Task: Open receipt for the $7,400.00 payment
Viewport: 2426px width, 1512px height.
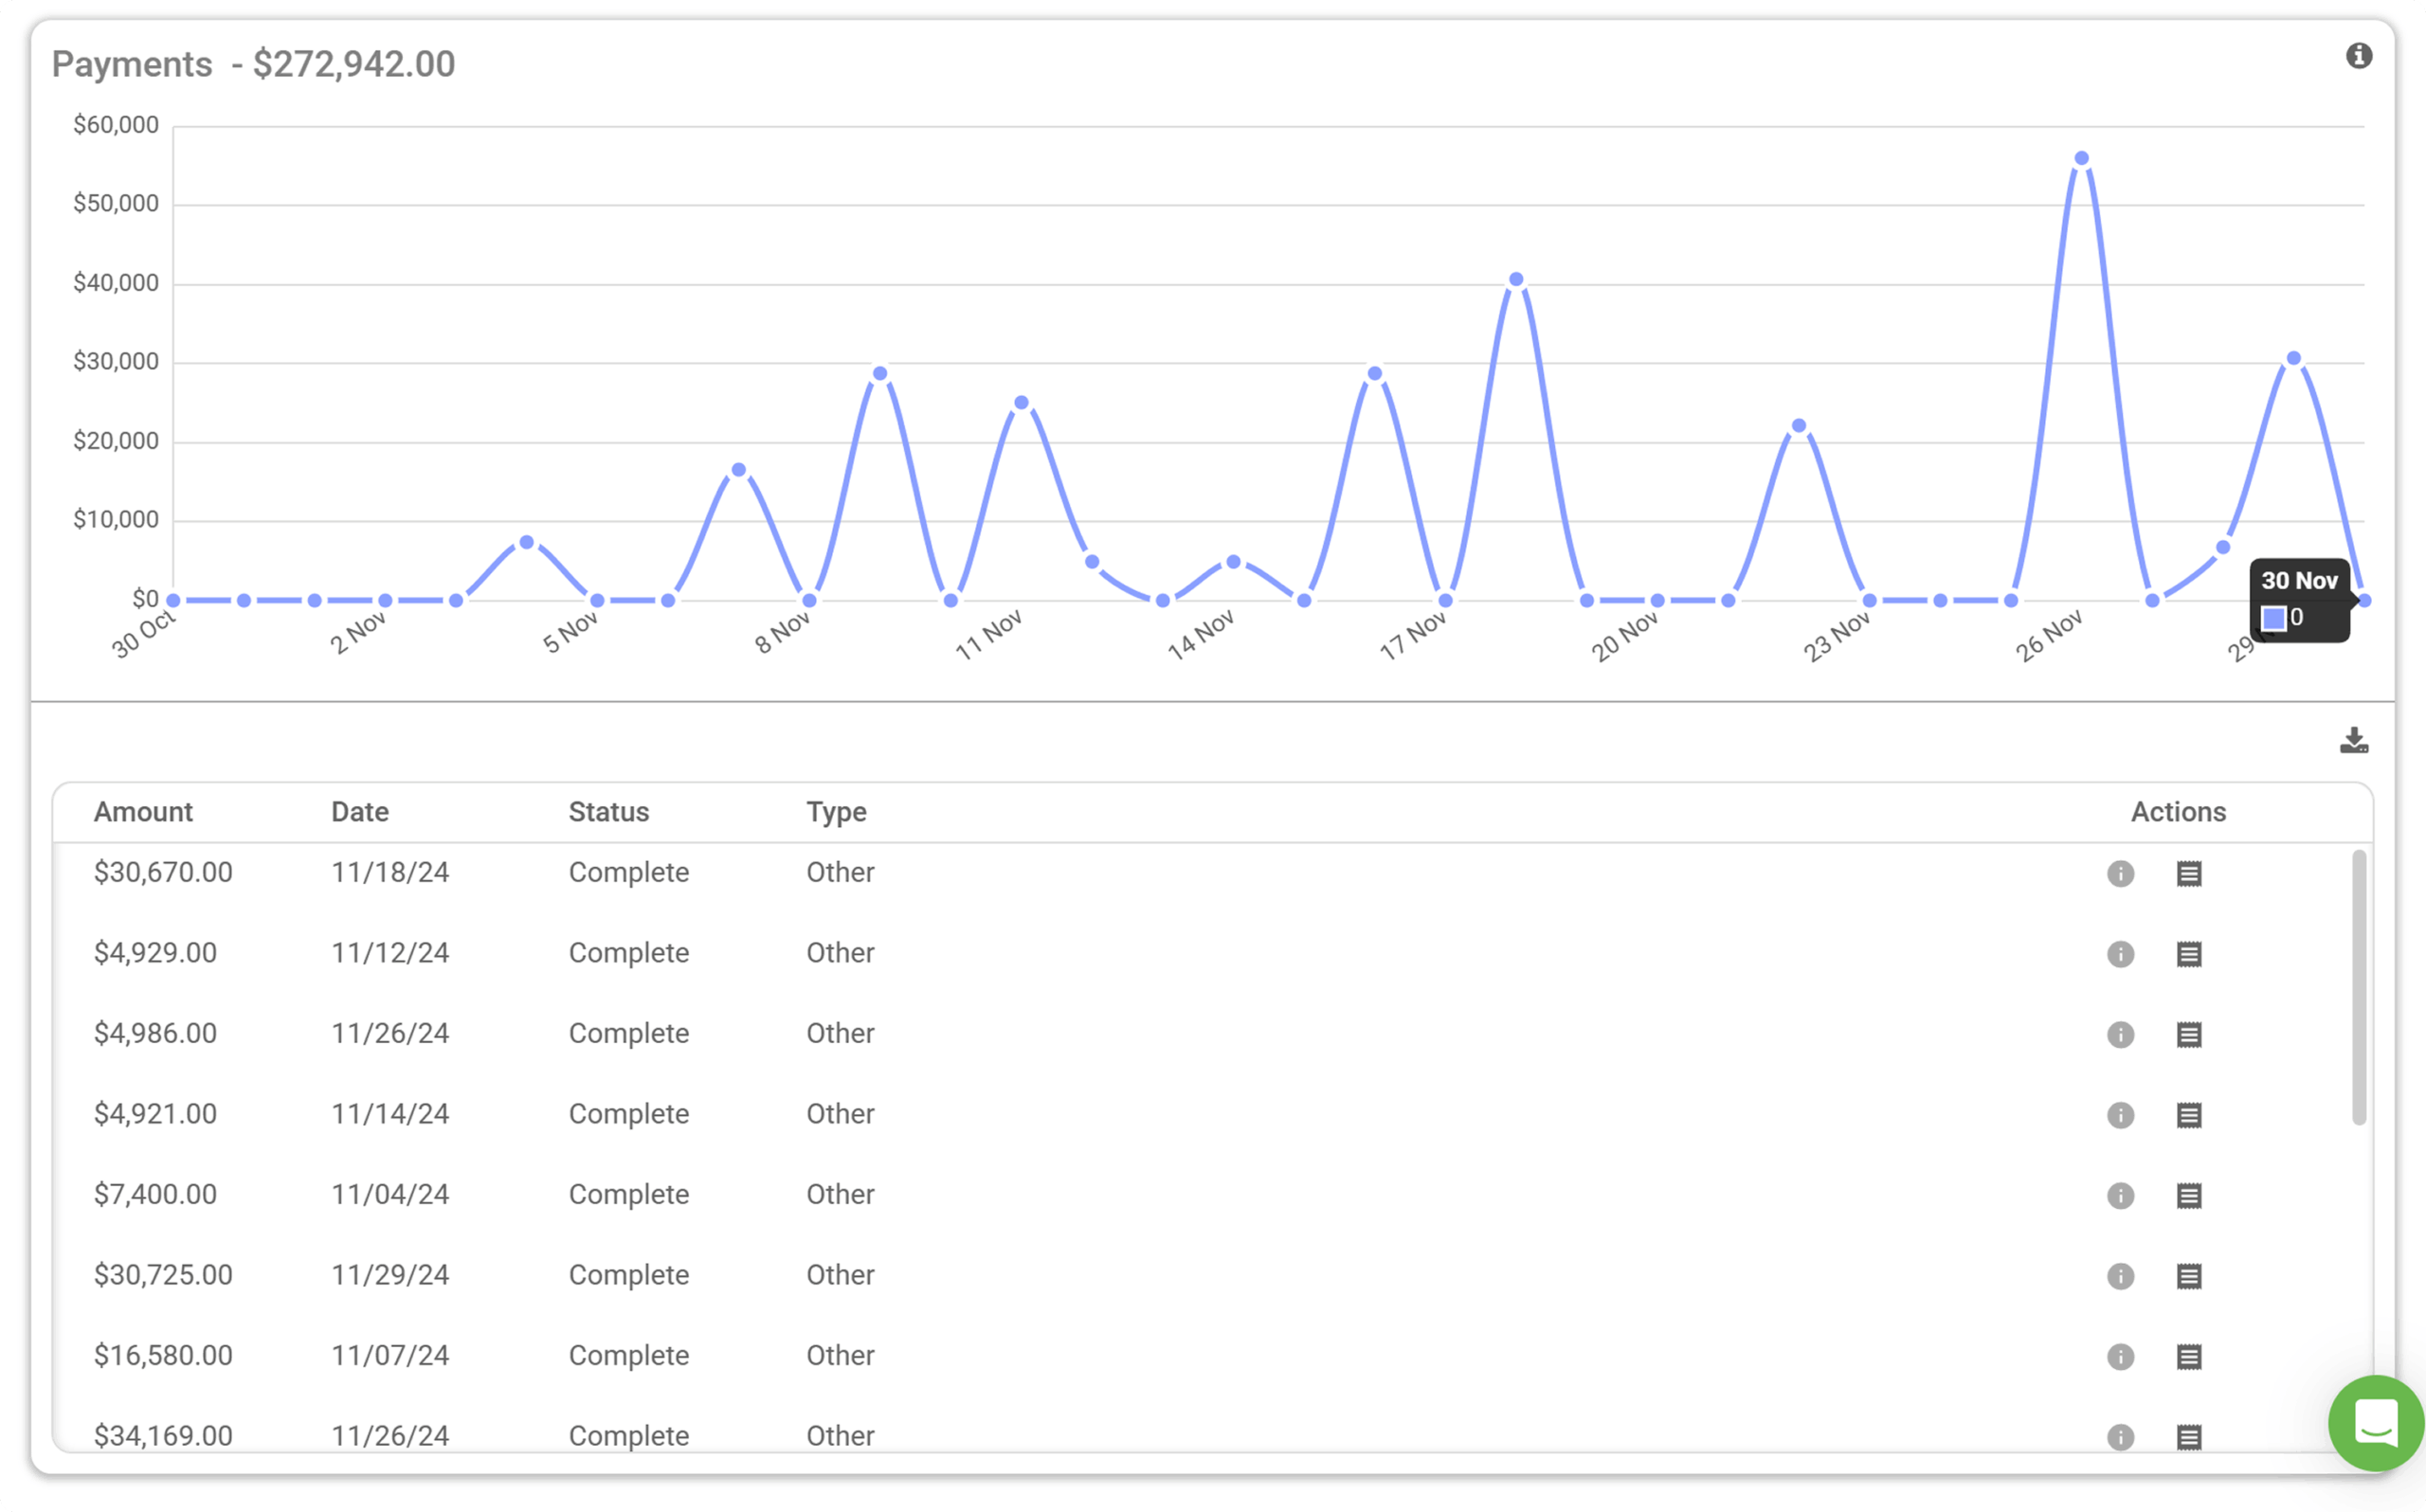Action: click(x=2189, y=1195)
